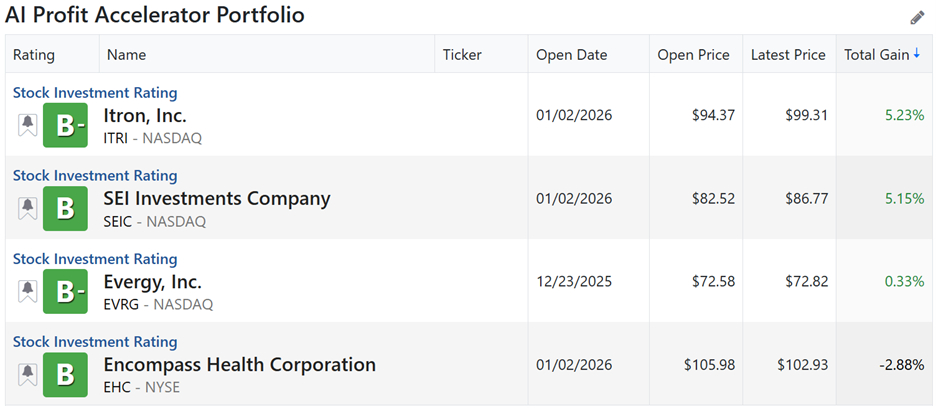This screenshot has width=936, height=406.
Task: Click Itron's green B- rating badge
Action: [65, 125]
